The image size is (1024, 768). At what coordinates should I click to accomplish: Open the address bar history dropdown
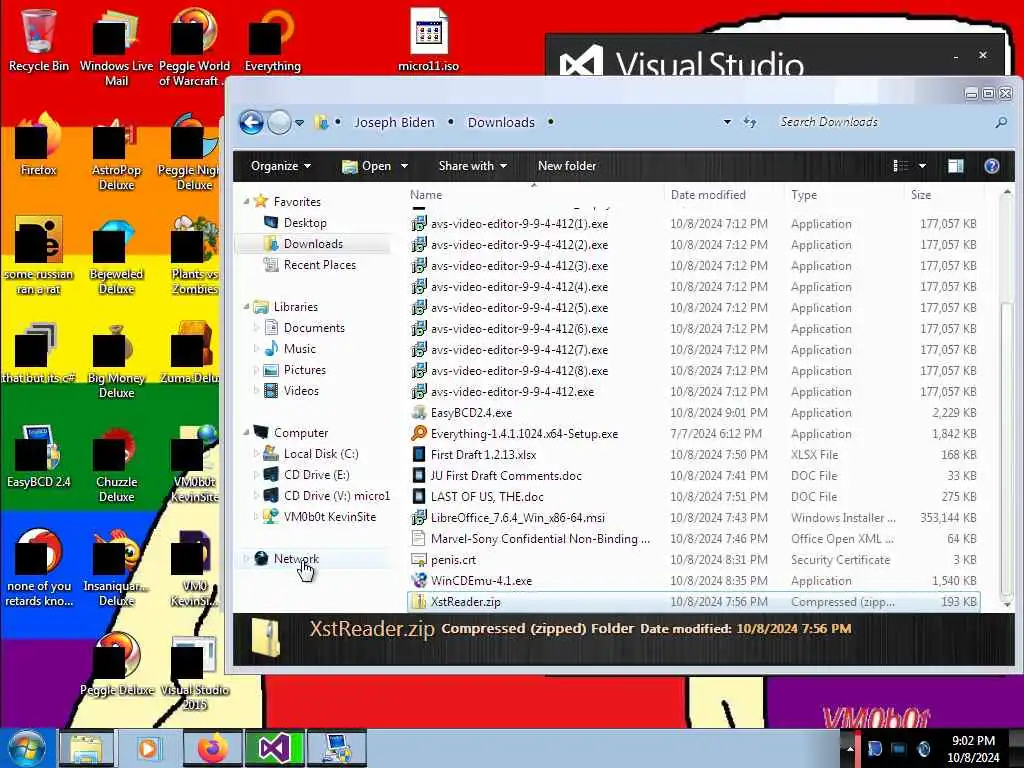click(727, 122)
